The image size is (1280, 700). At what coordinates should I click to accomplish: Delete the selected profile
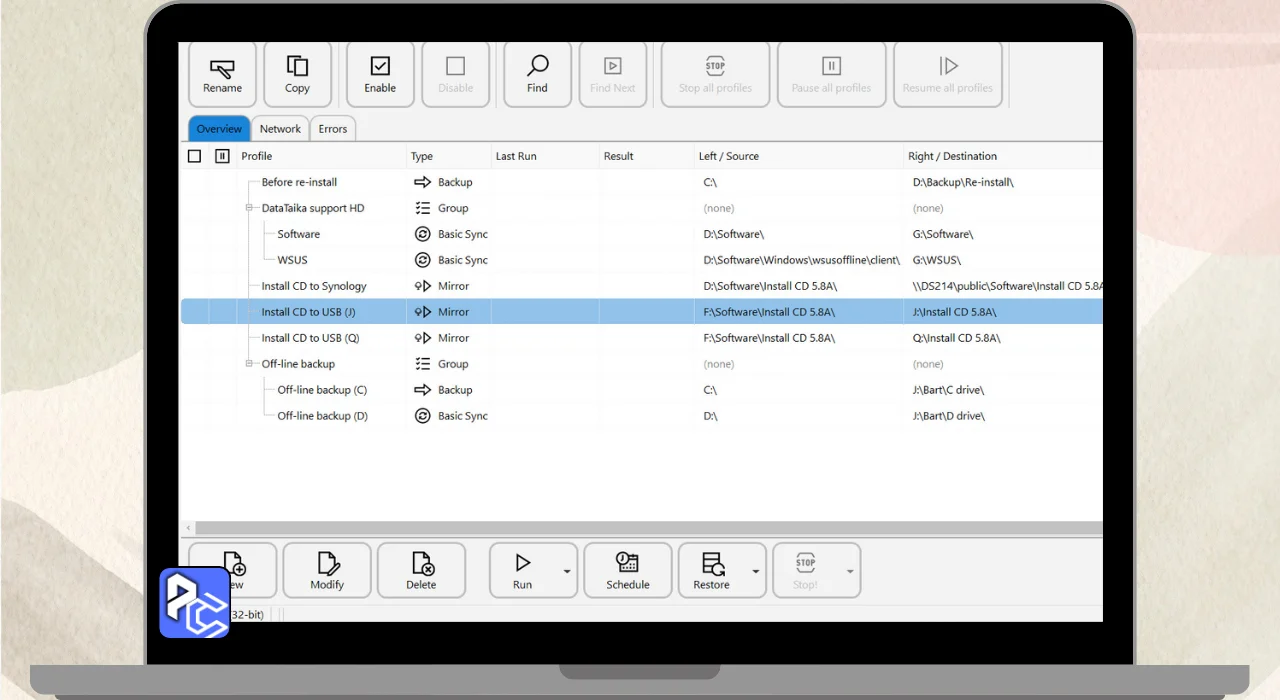(421, 571)
